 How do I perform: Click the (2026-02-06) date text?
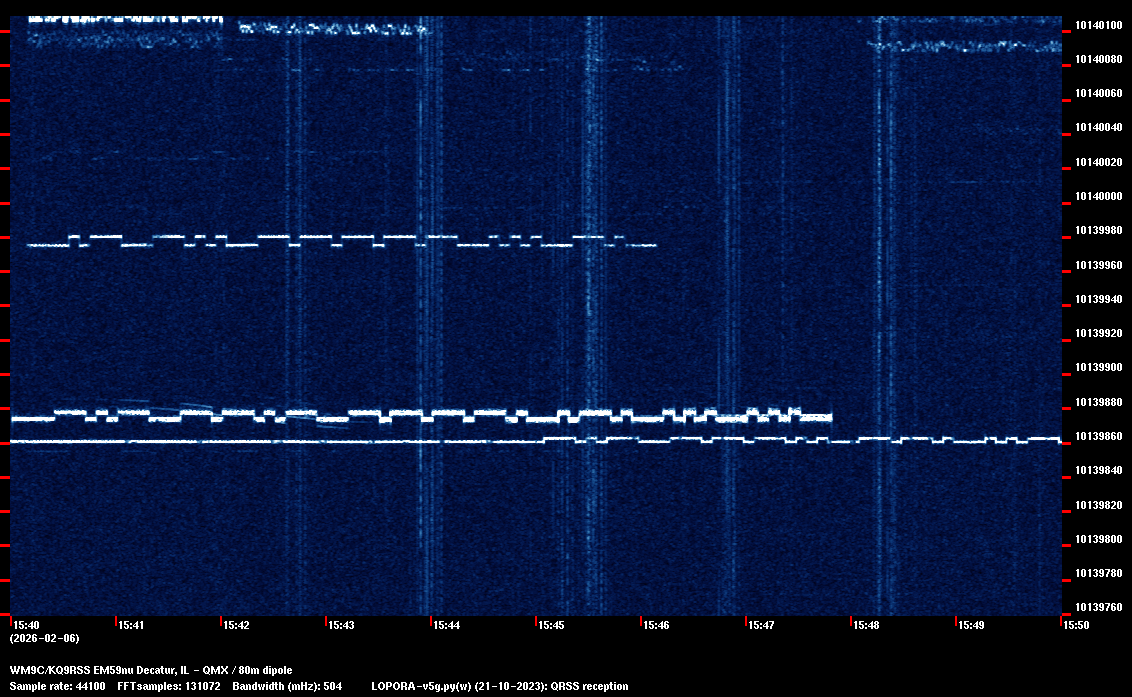click(44, 638)
